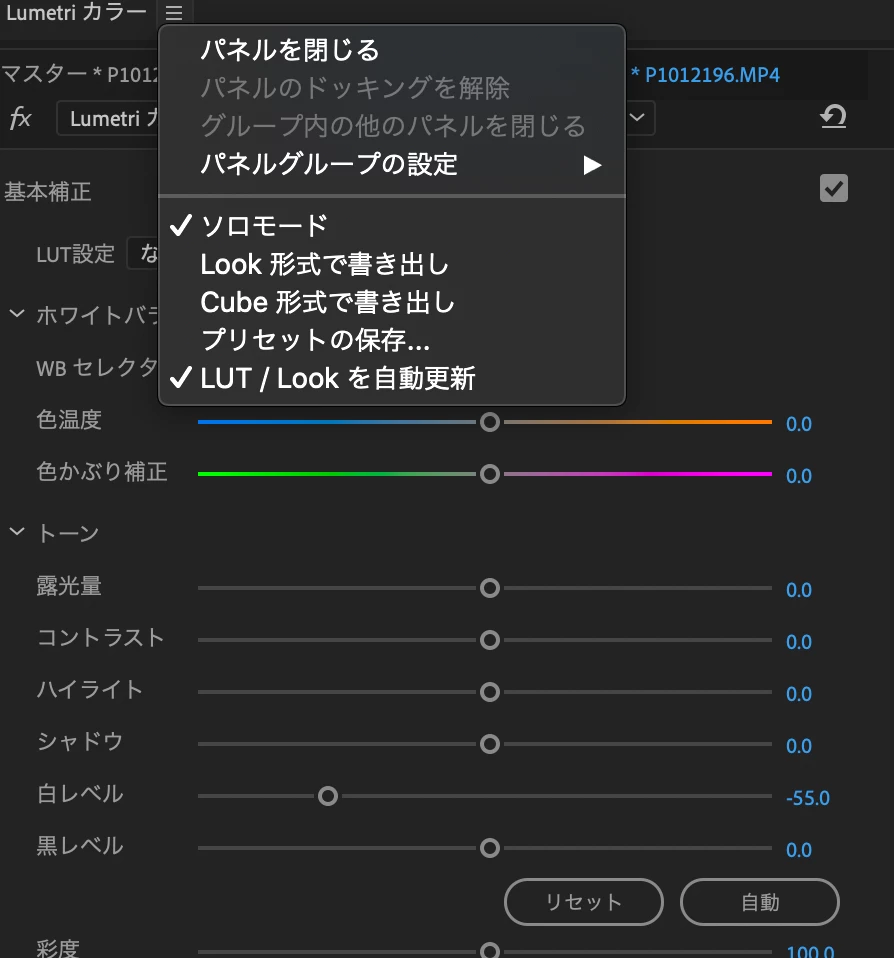
Task: Click the Lumetri panel hamburger menu icon
Action: 174,13
